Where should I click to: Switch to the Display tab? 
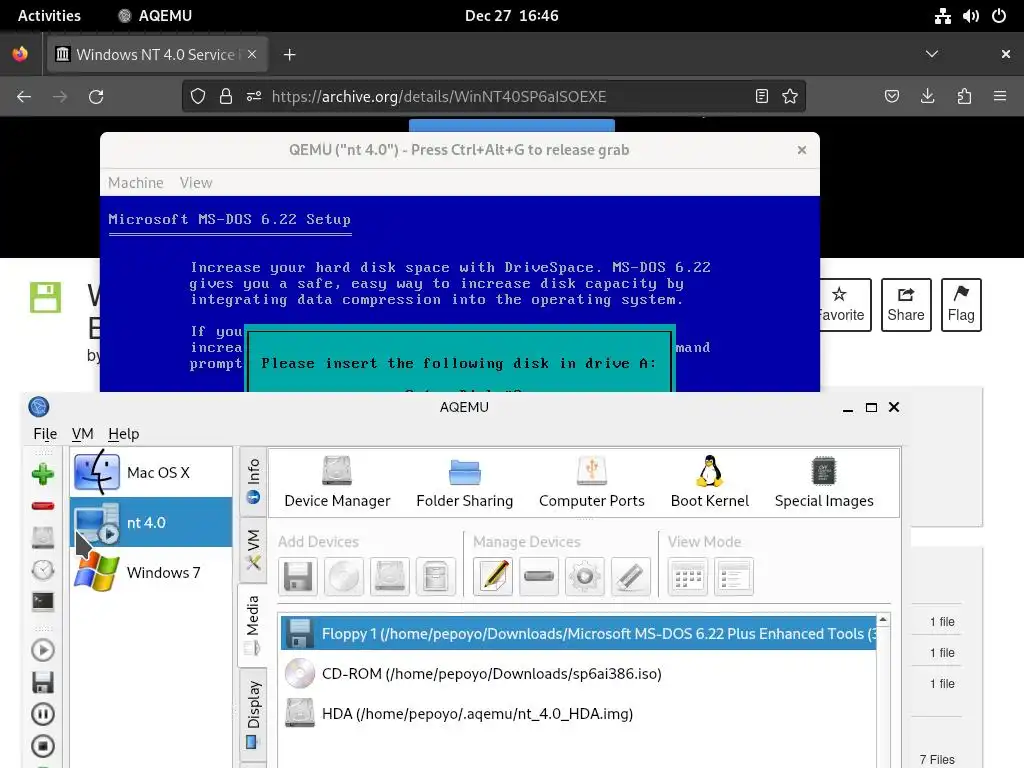click(253, 714)
